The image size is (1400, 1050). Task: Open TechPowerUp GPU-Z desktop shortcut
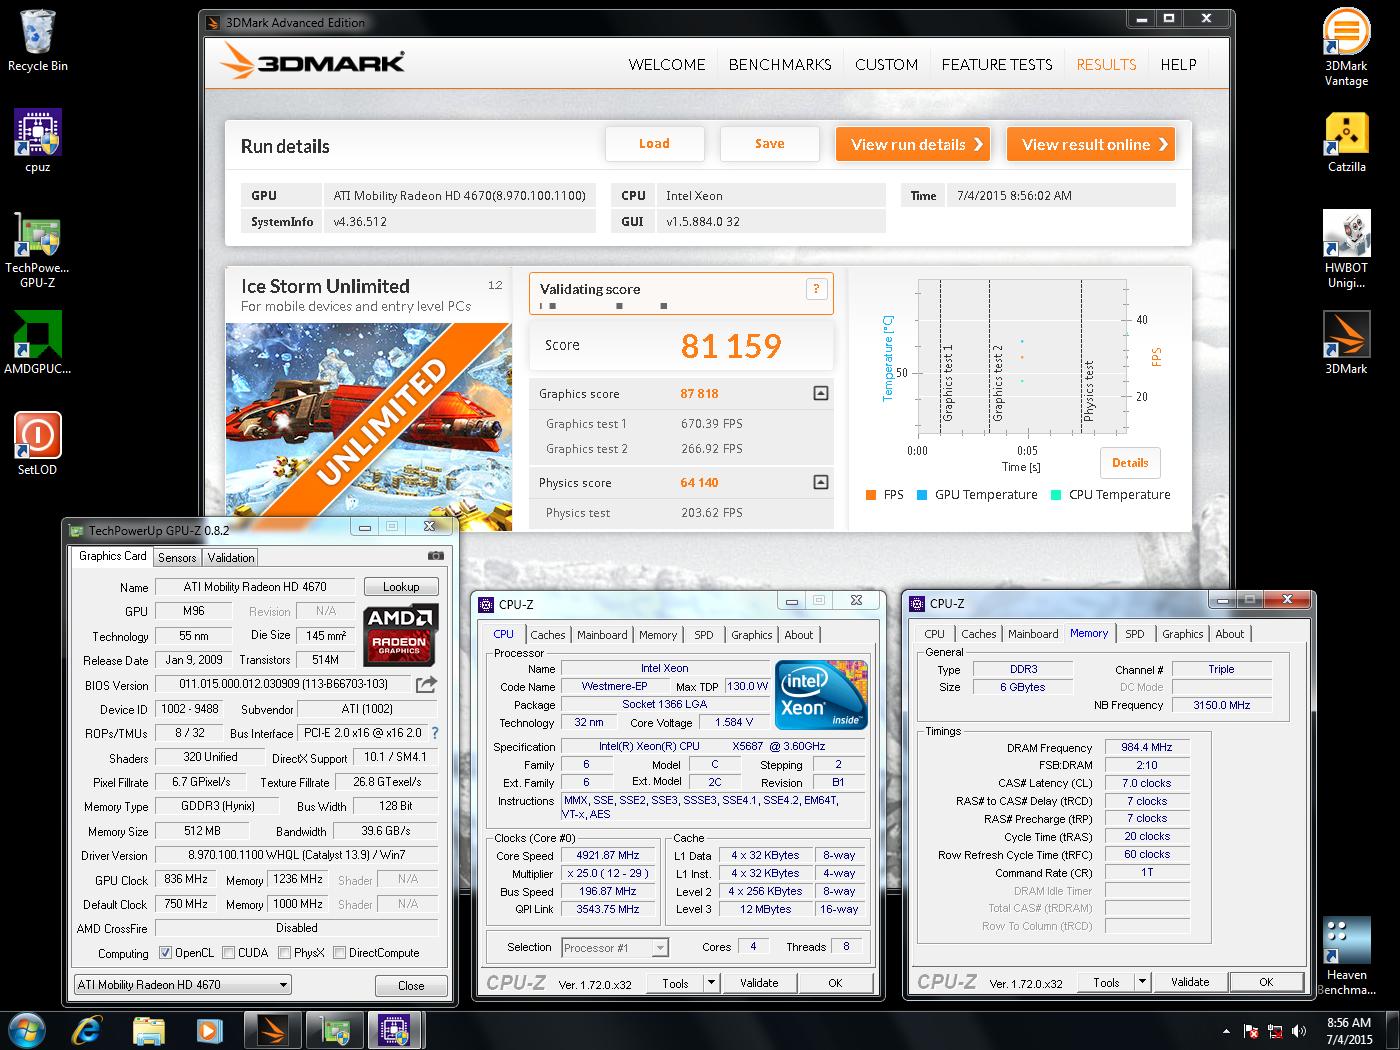point(38,250)
